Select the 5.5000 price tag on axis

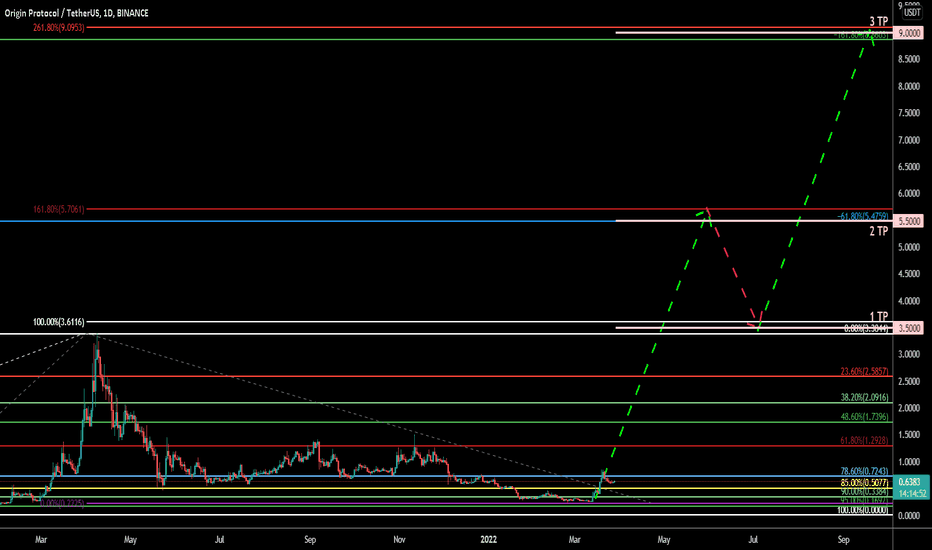pos(909,221)
